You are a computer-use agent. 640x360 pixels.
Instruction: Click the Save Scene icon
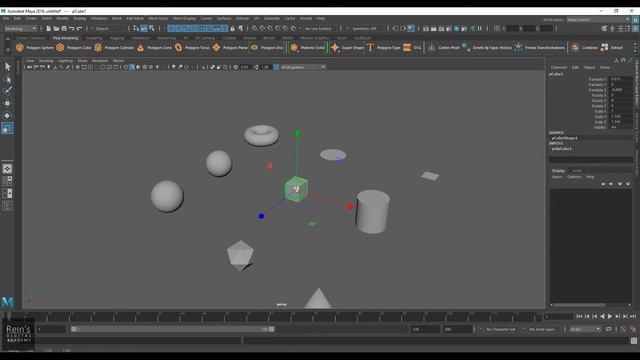coord(64,29)
